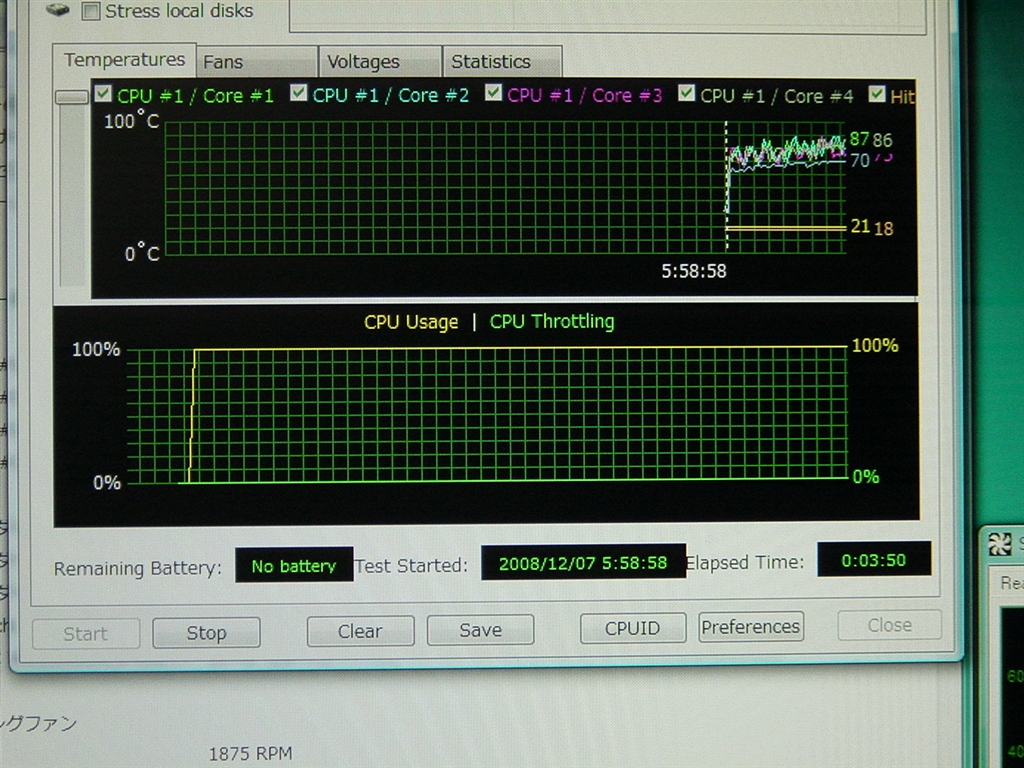
Task: Switch to the Temperatures tab
Action: click(124, 60)
